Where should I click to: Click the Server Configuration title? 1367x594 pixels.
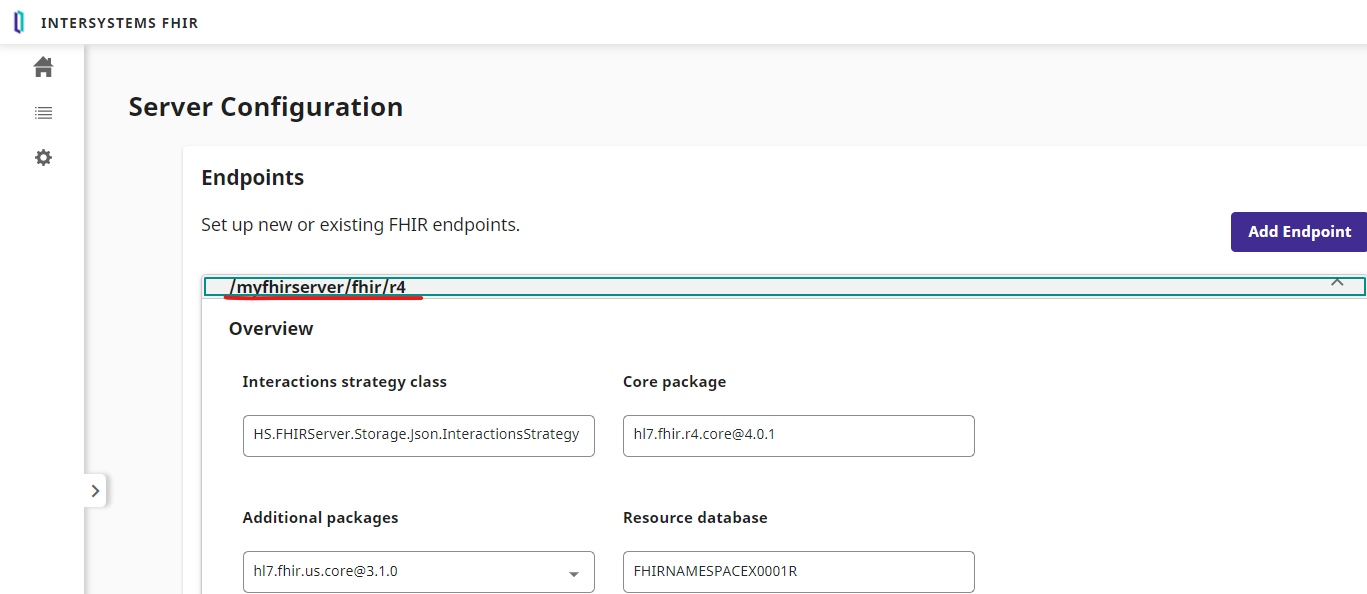click(x=265, y=106)
